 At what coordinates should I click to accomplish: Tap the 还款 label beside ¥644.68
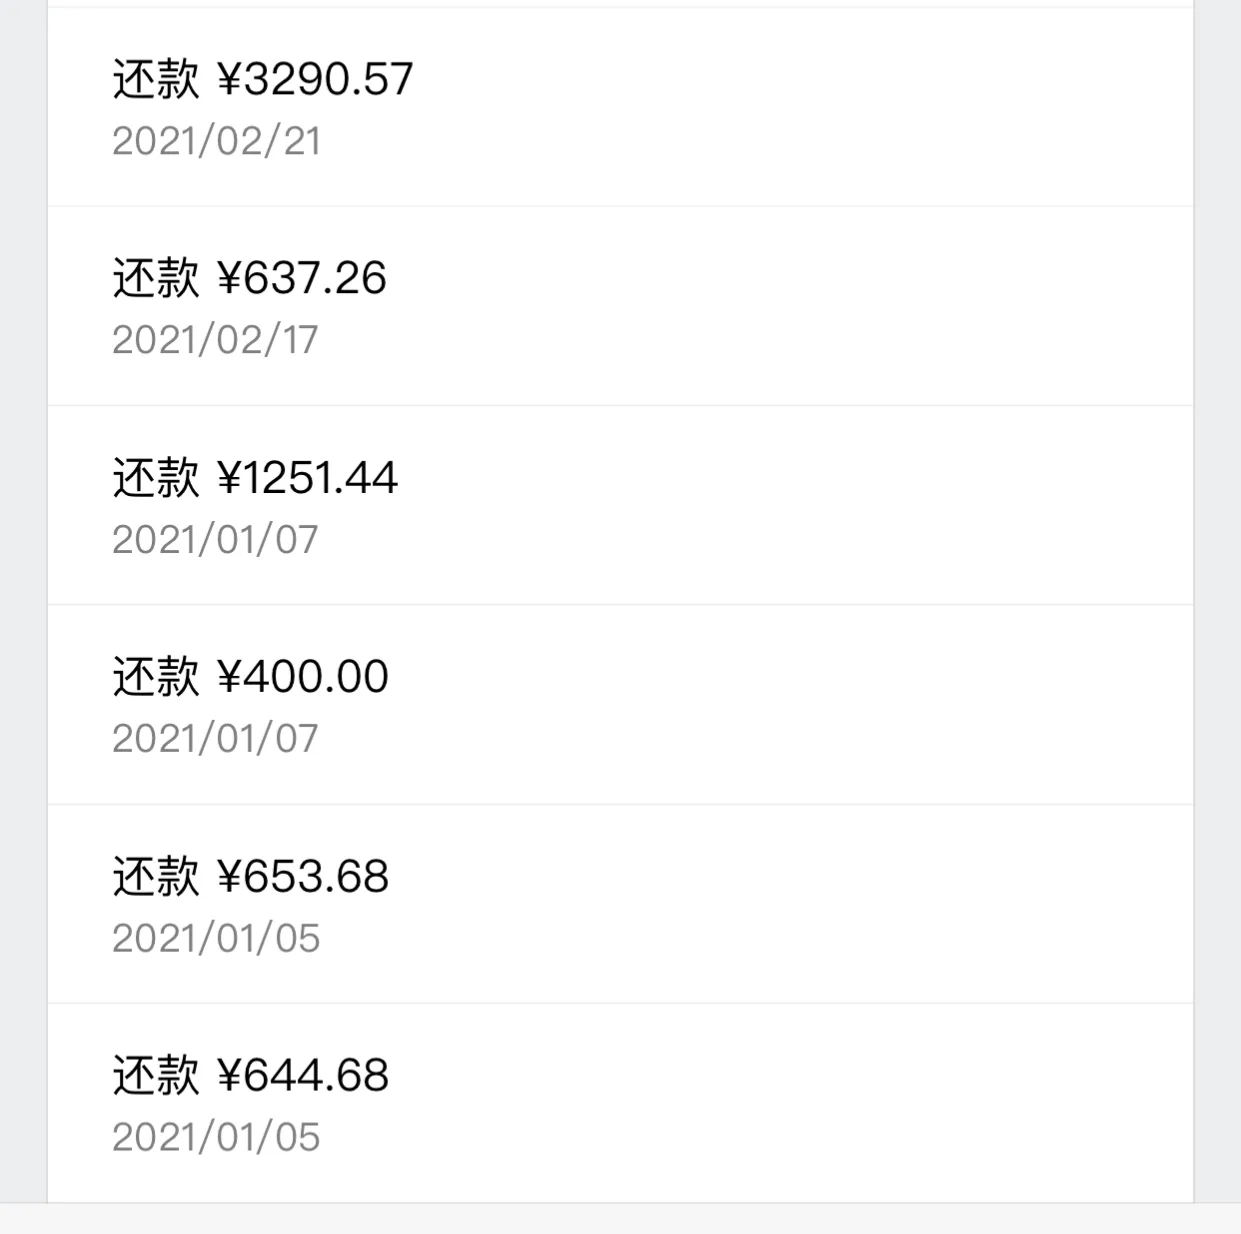(156, 1075)
